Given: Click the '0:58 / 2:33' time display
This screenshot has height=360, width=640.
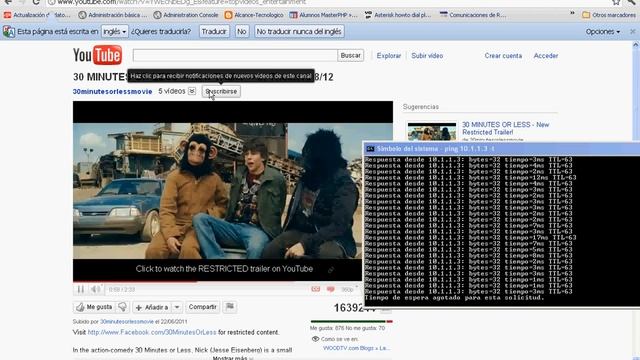Looking at the screenshot, I should click(x=122, y=289).
